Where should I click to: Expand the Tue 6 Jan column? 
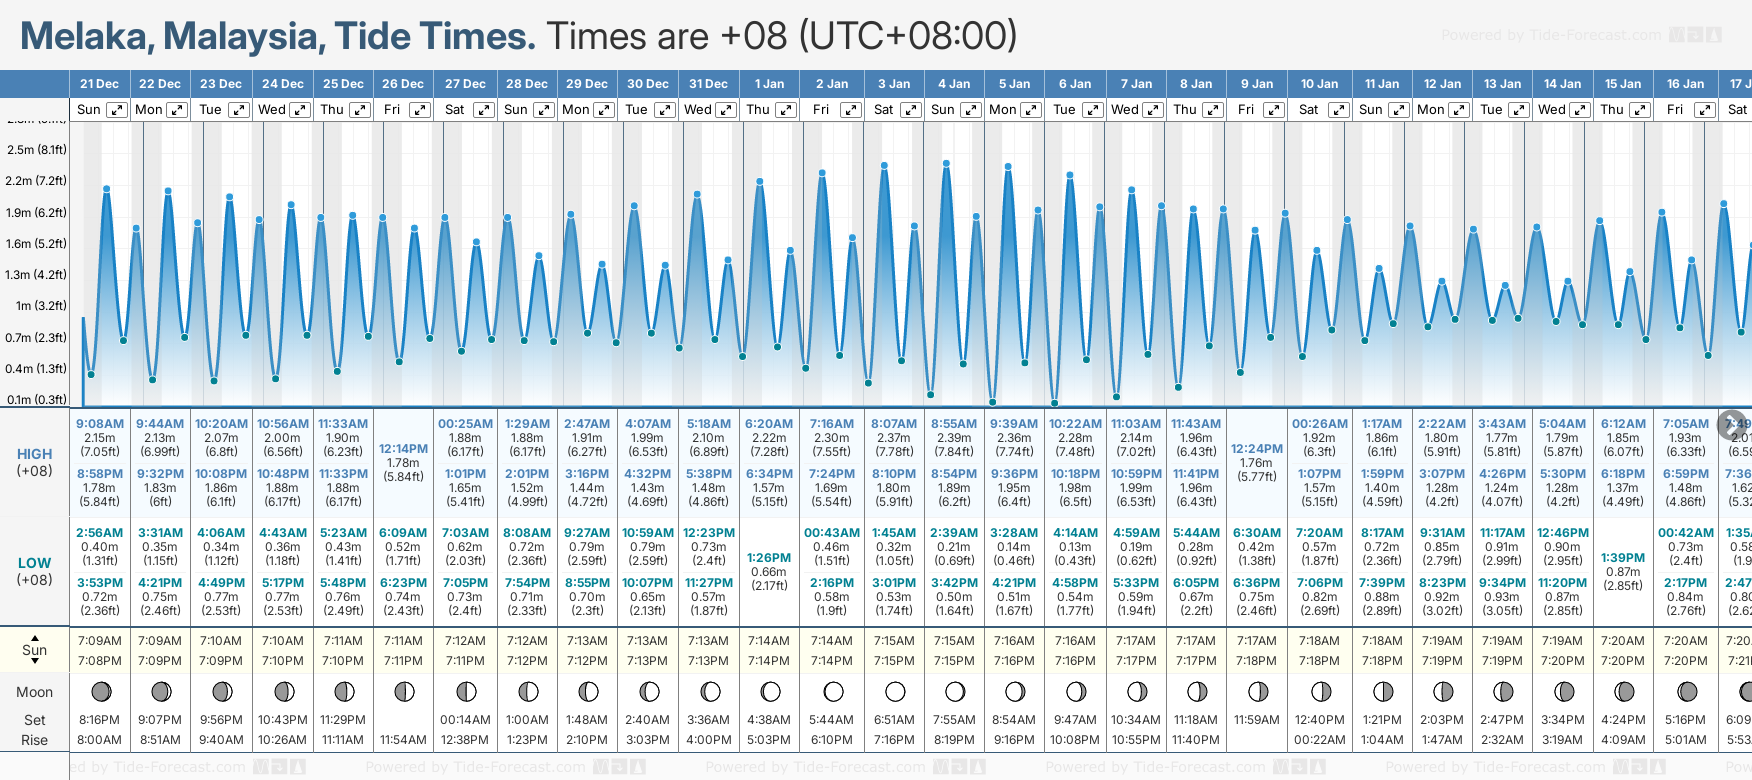(x=1092, y=110)
